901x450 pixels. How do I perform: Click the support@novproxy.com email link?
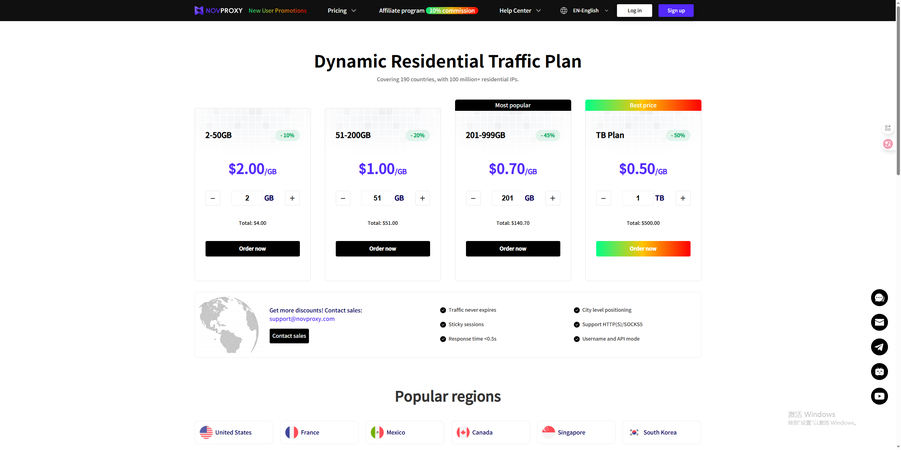click(302, 319)
